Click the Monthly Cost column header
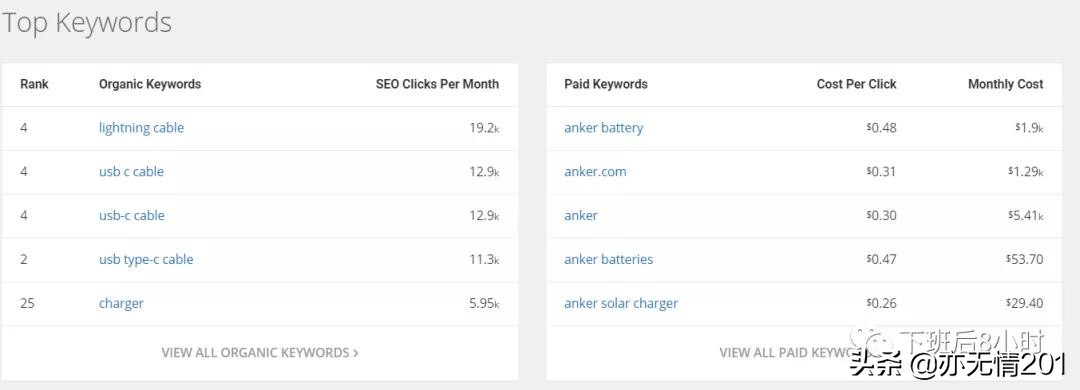This screenshot has height=390, width=1080. tap(1006, 84)
